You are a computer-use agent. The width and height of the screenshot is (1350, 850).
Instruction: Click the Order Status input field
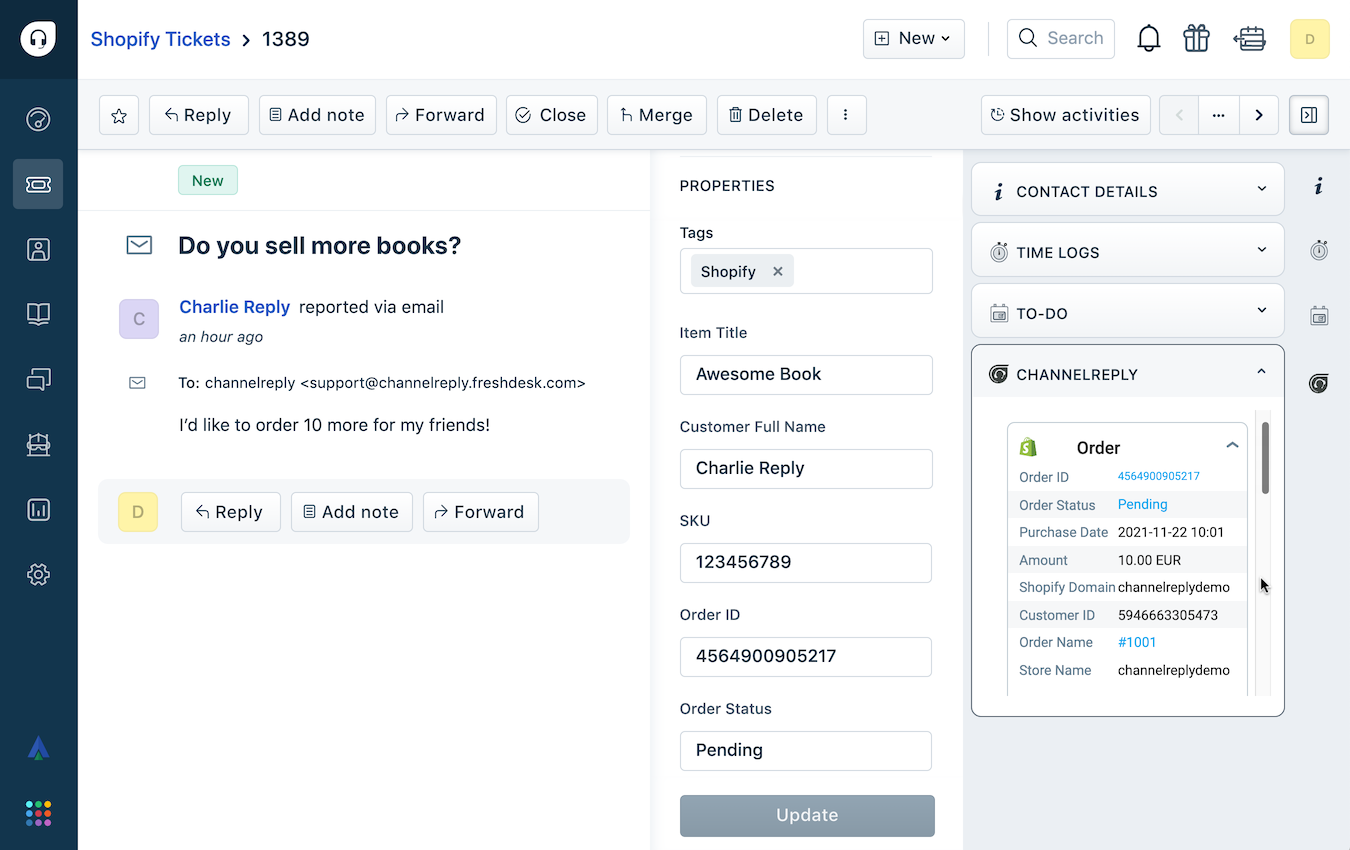(806, 751)
